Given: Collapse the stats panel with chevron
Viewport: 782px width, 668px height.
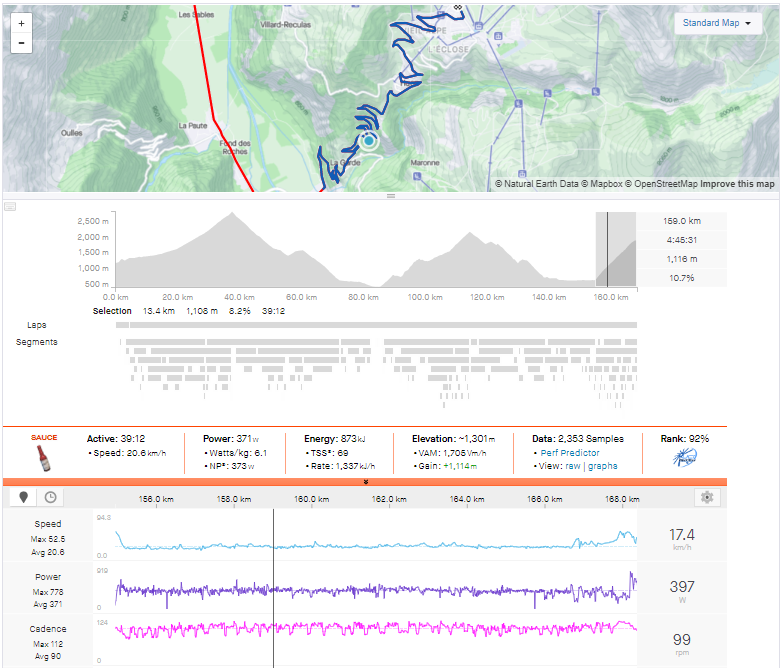Looking at the screenshot, I should [365, 481].
